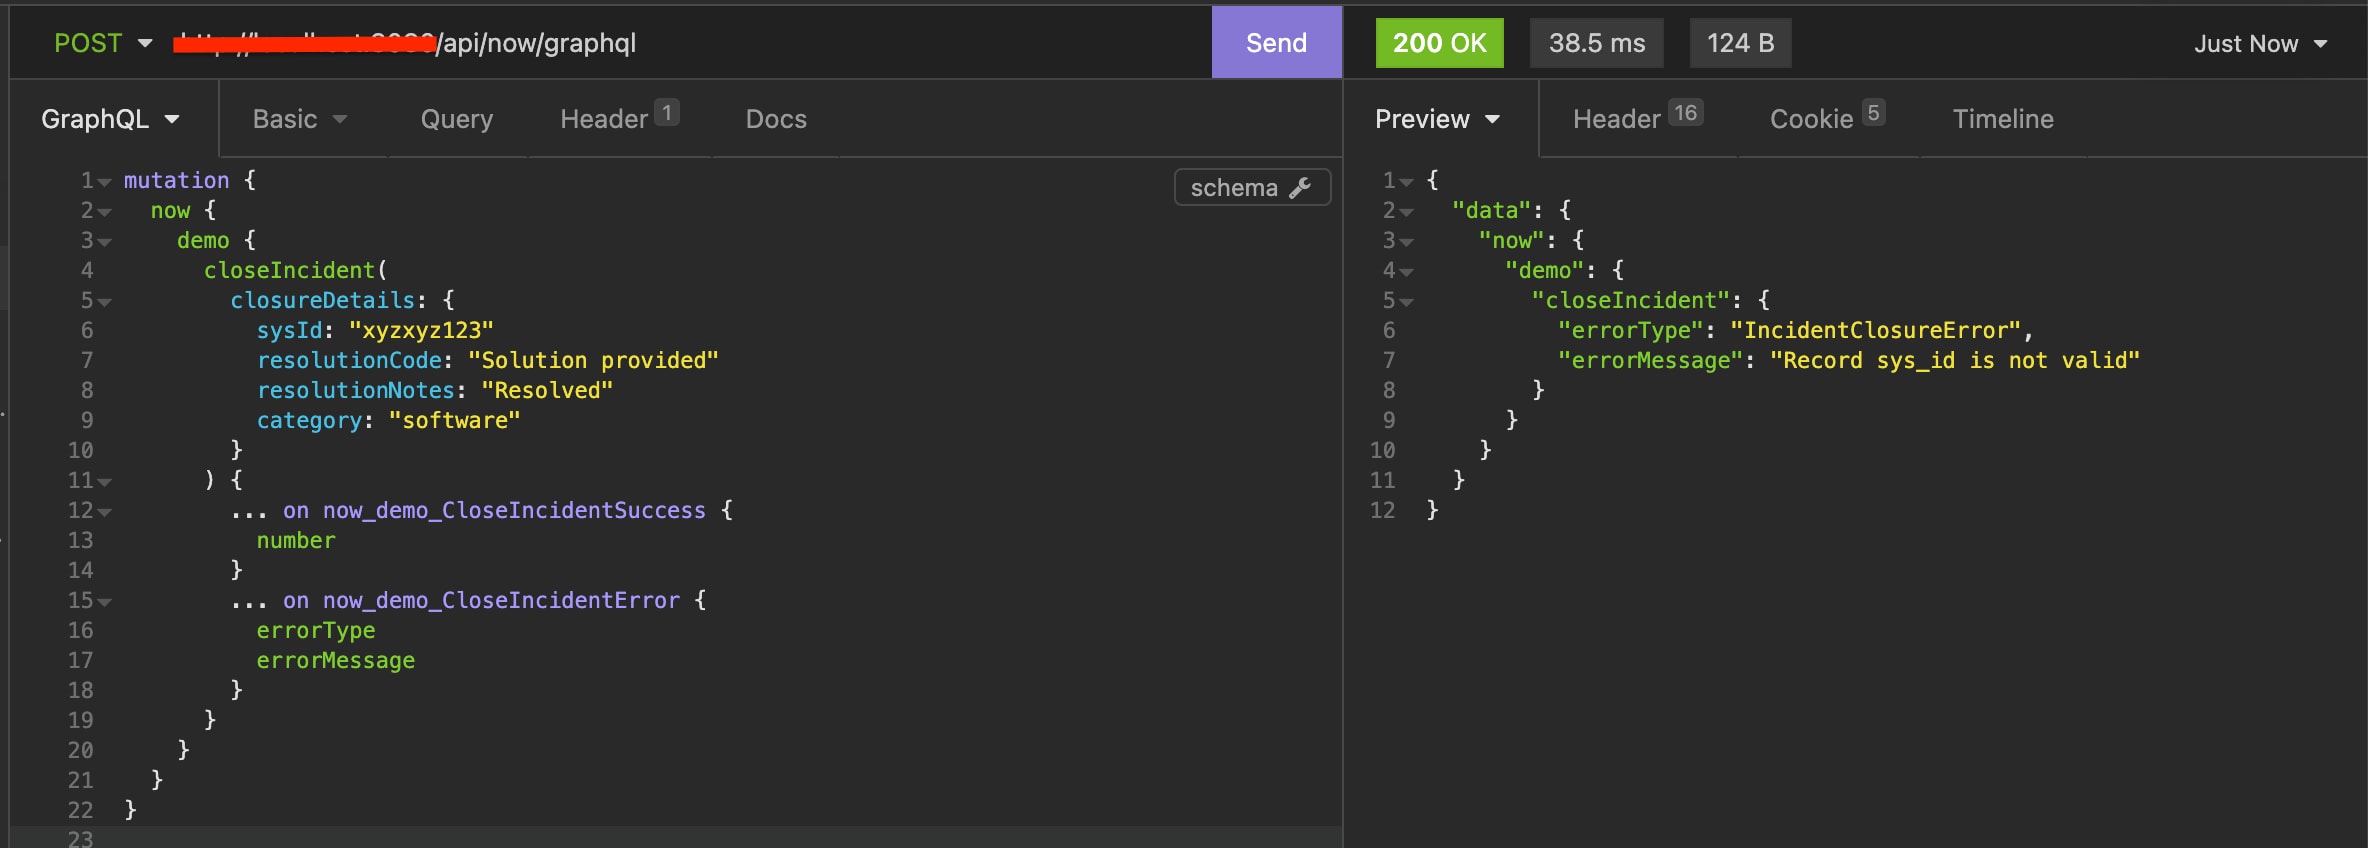Open the GraphQL body type dropdown
The image size is (2368, 848).
click(111, 119)
